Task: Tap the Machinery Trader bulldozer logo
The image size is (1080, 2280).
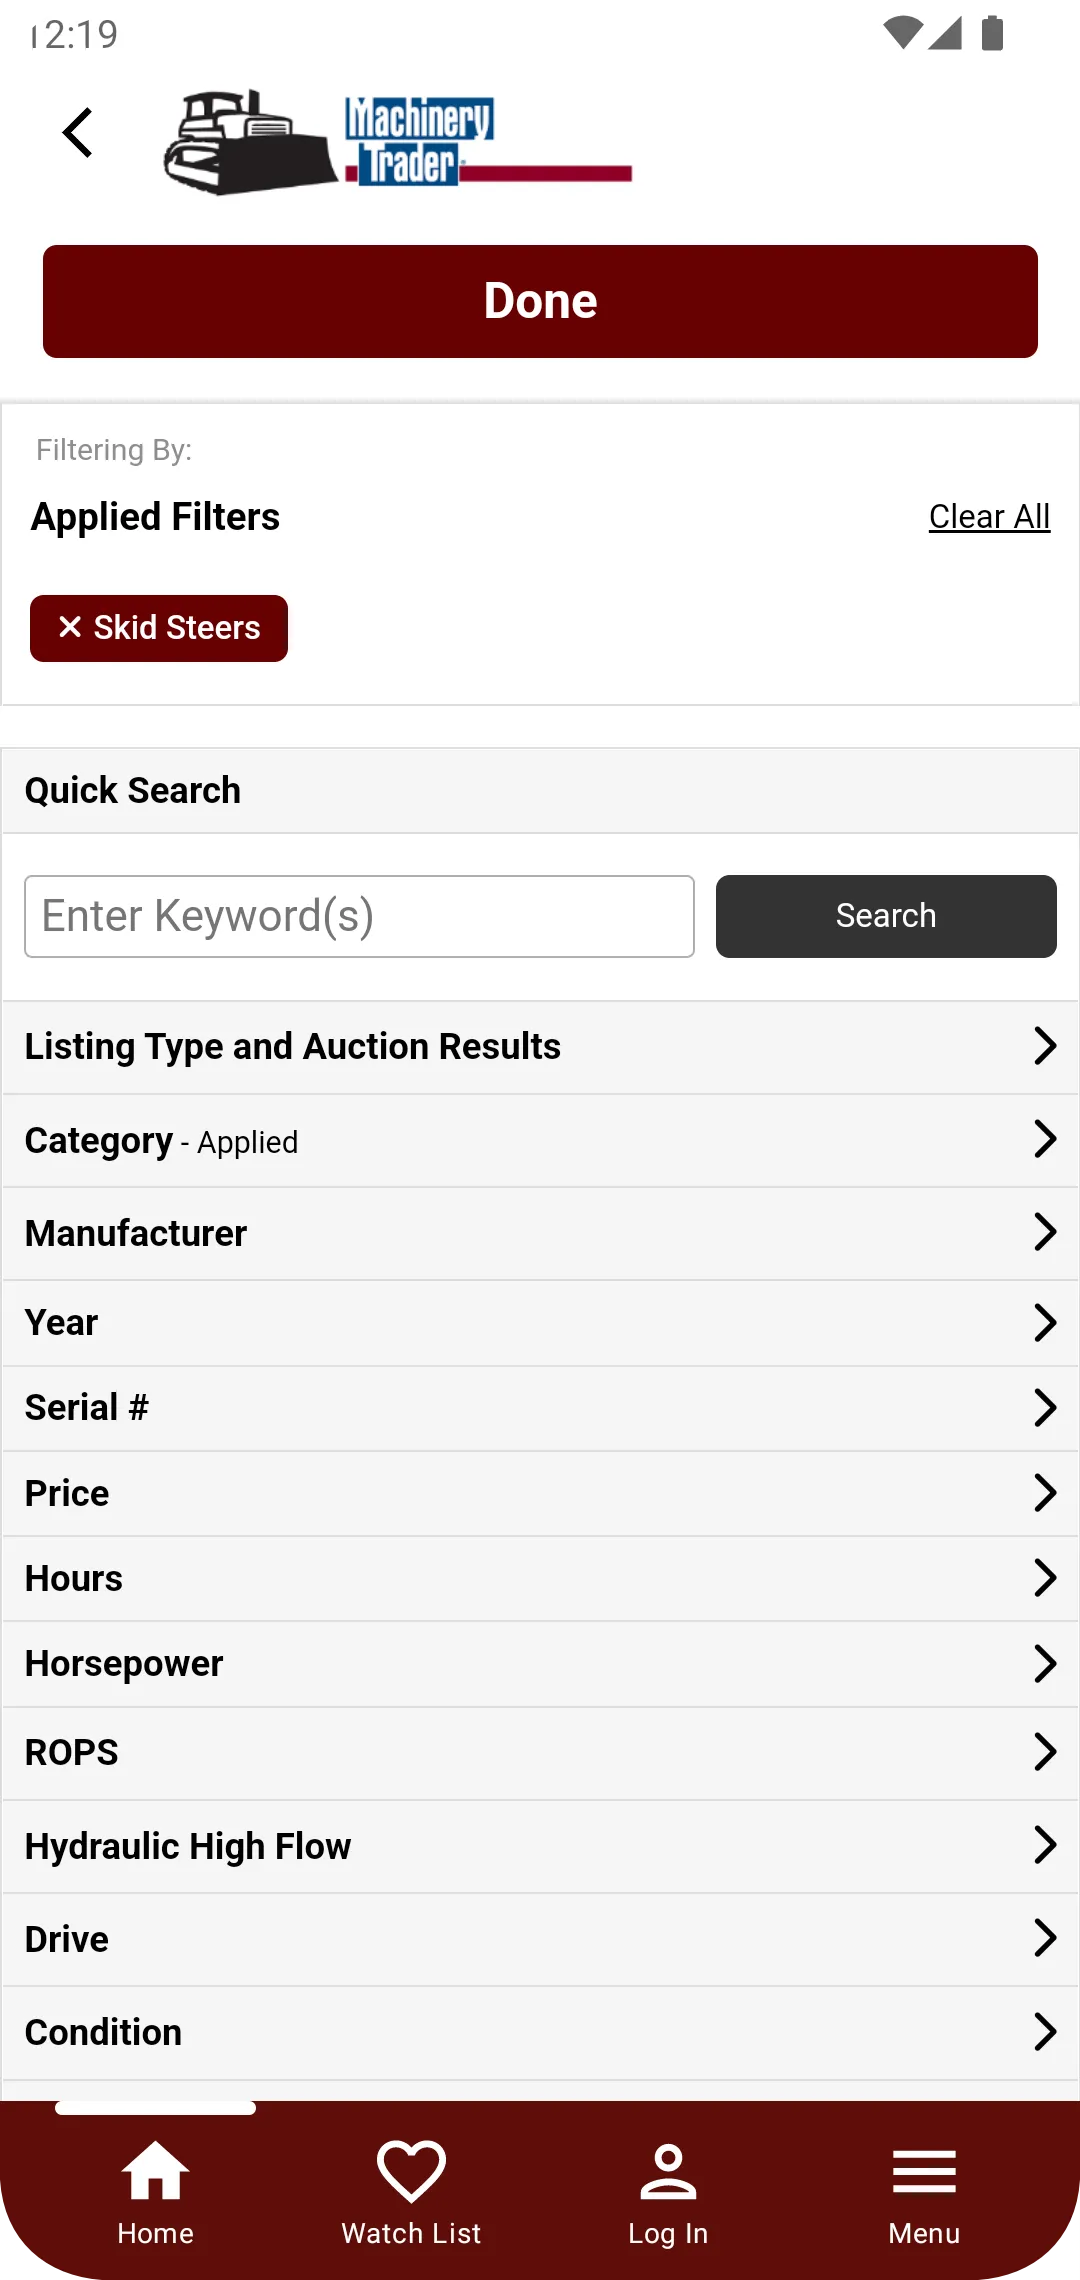Action: click(398, 142)
